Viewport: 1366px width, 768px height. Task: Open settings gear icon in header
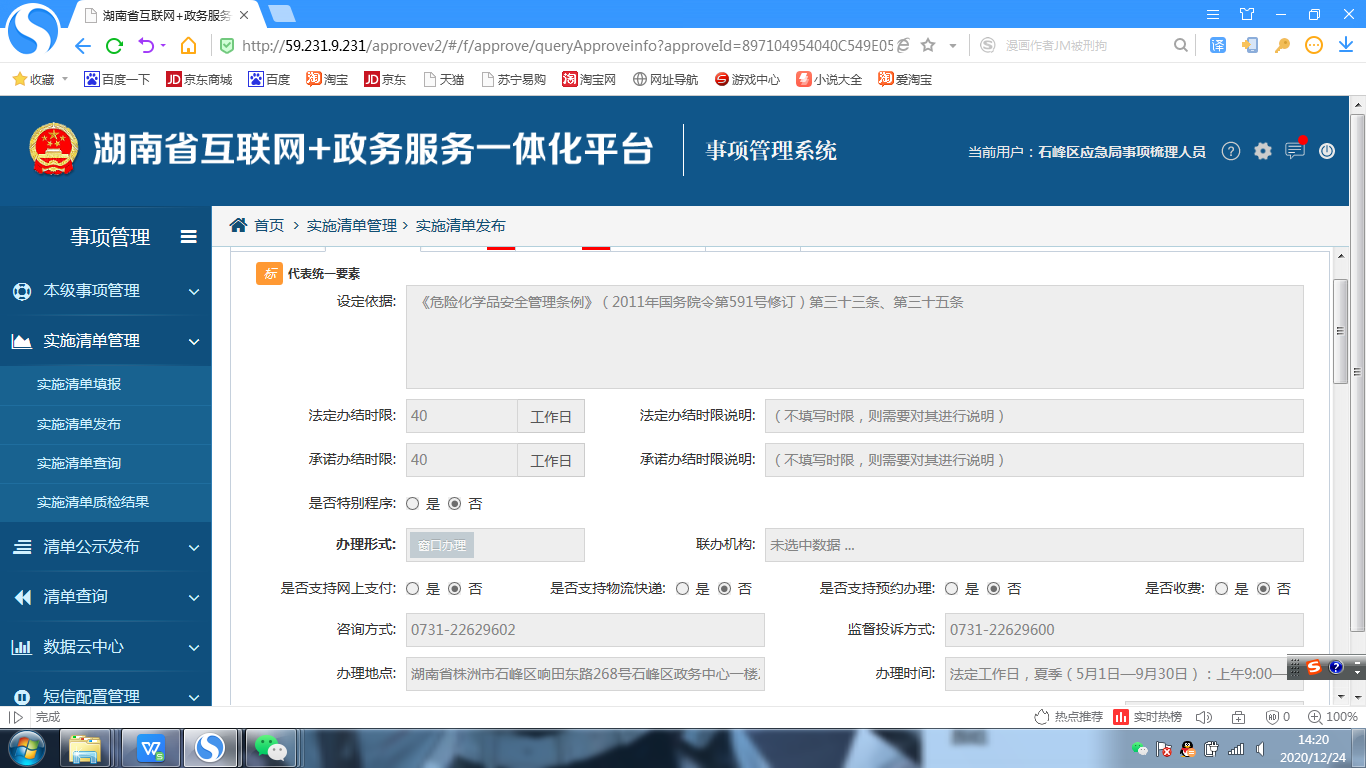click(1263, 151)
